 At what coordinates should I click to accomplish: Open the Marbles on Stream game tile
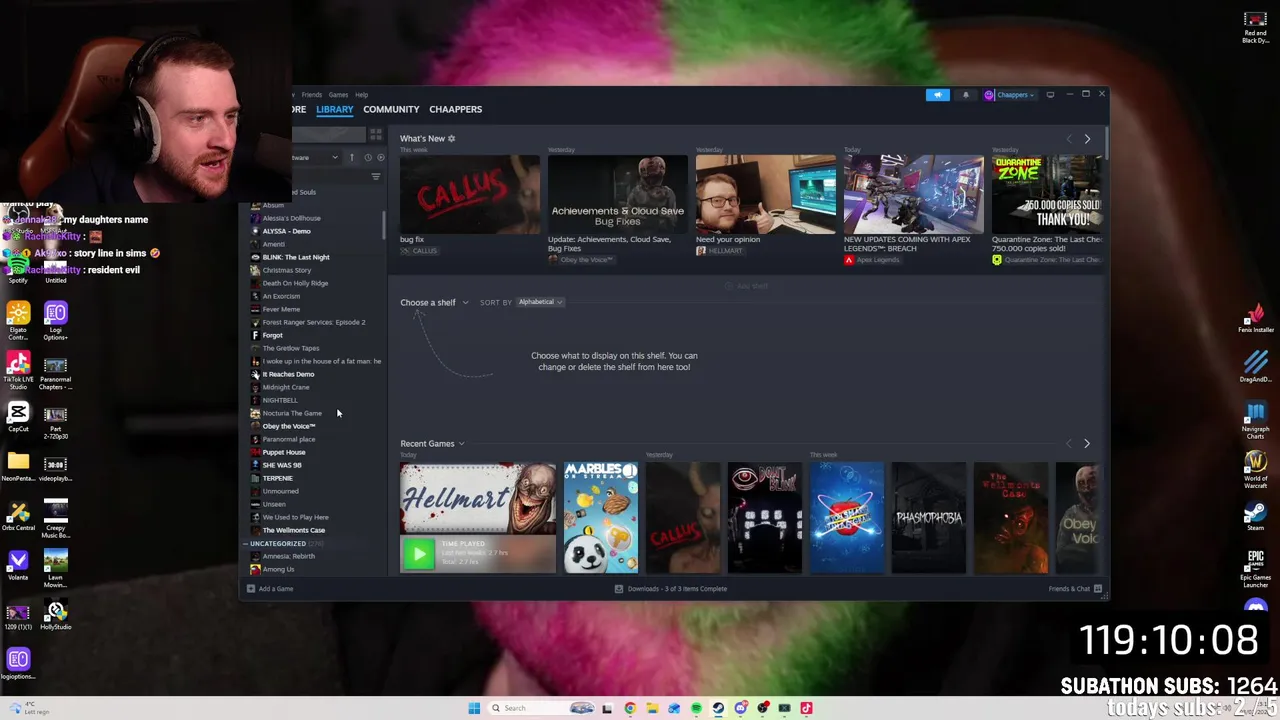pos(600,518)
